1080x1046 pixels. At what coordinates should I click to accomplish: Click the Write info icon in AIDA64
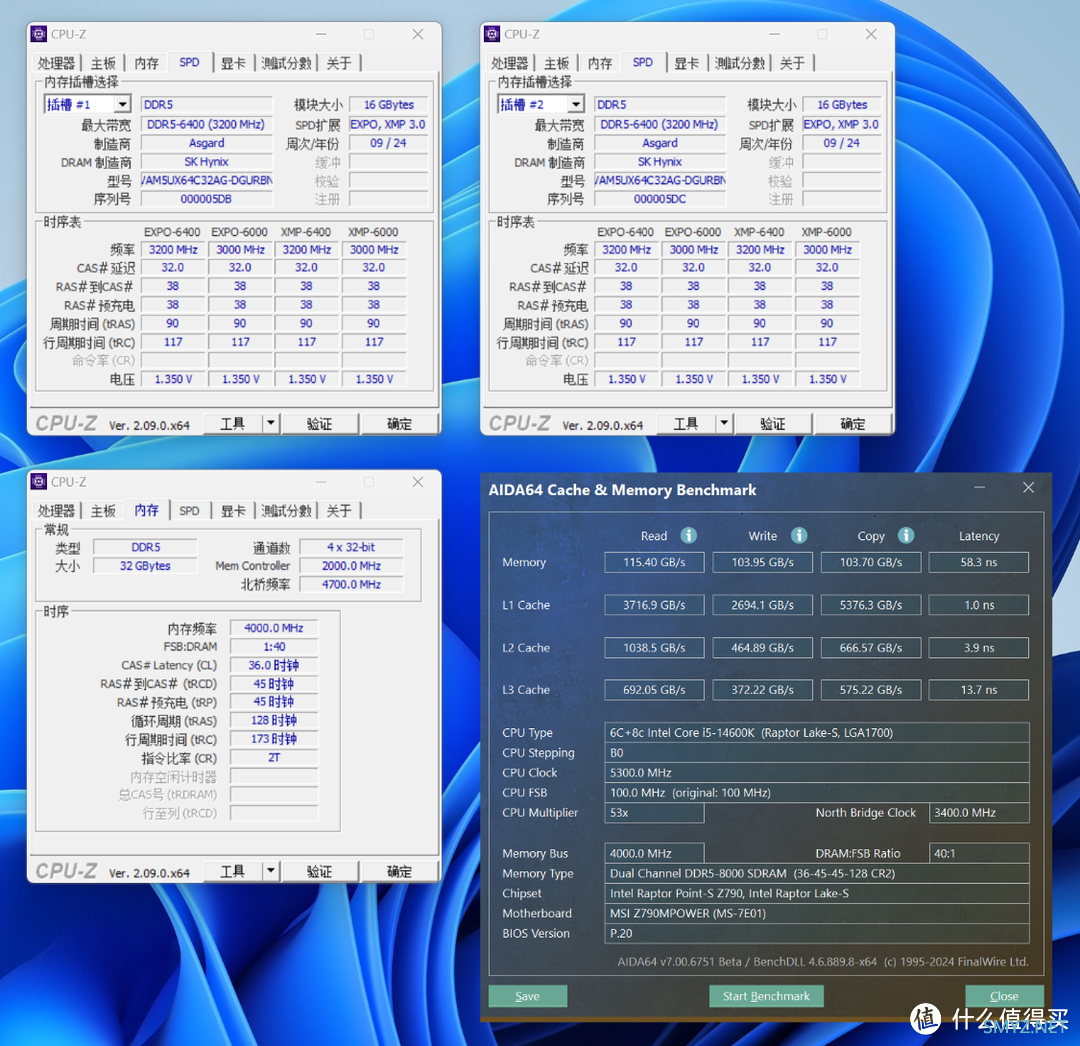798,536
